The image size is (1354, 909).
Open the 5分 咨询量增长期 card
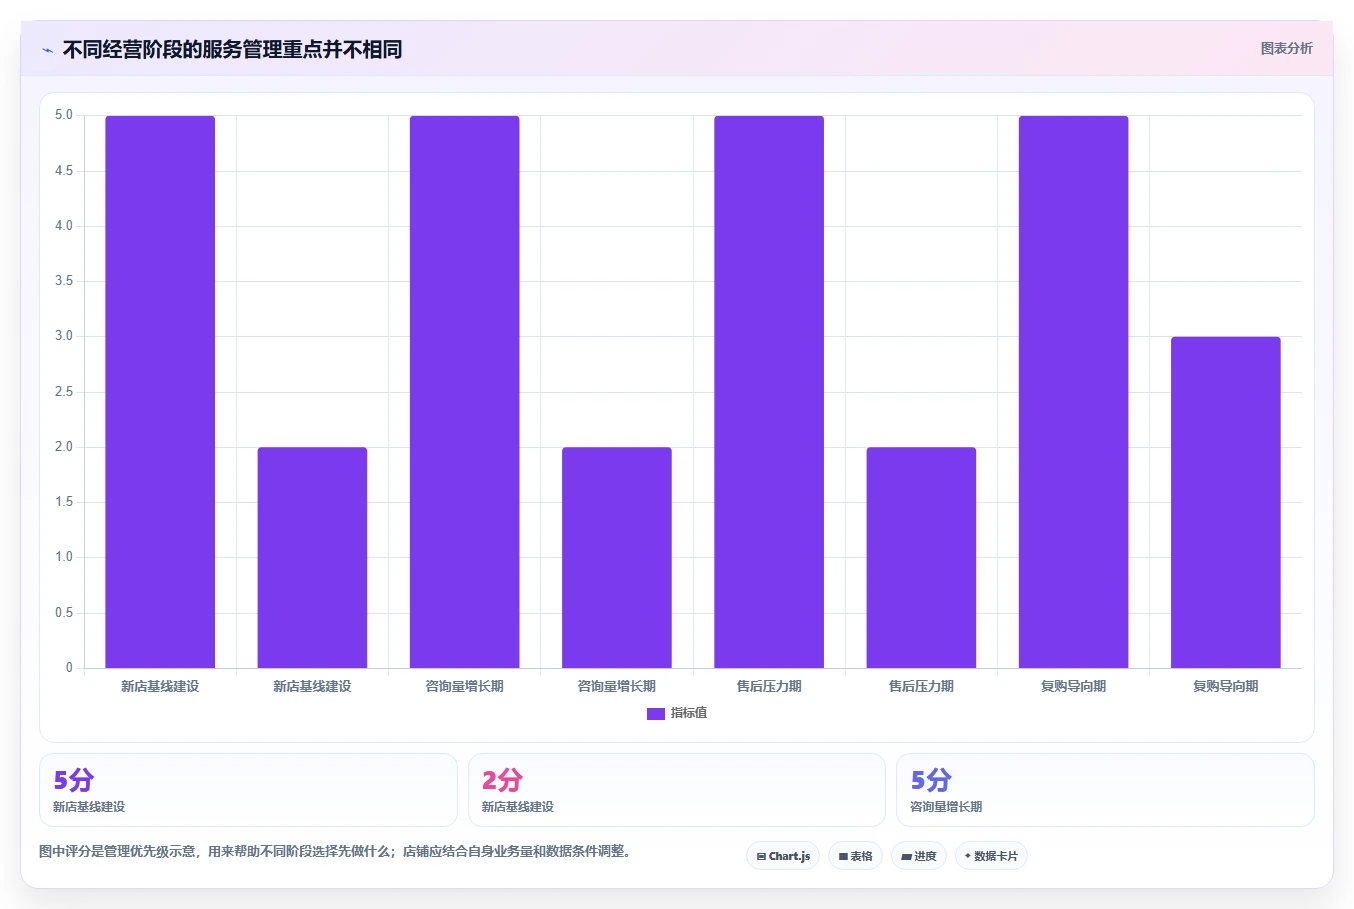1105,790
